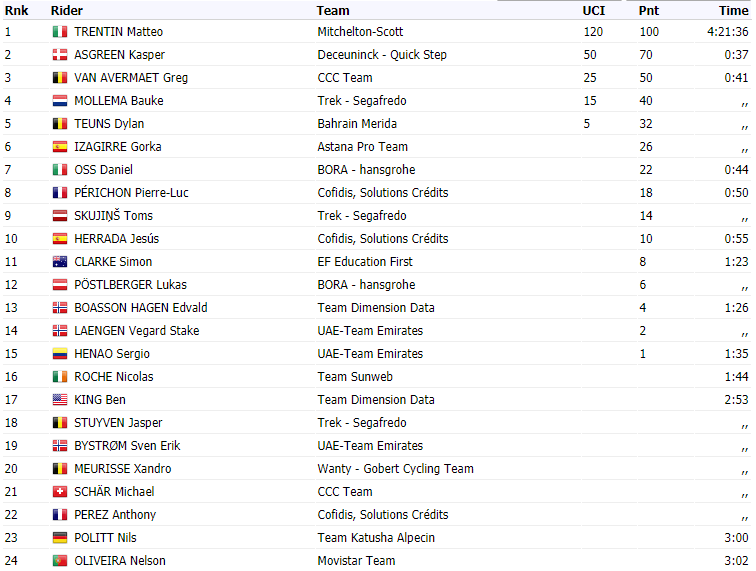Sort by the UCI column header
Viewport: 756px width, 571px height.
coord(594,10)
